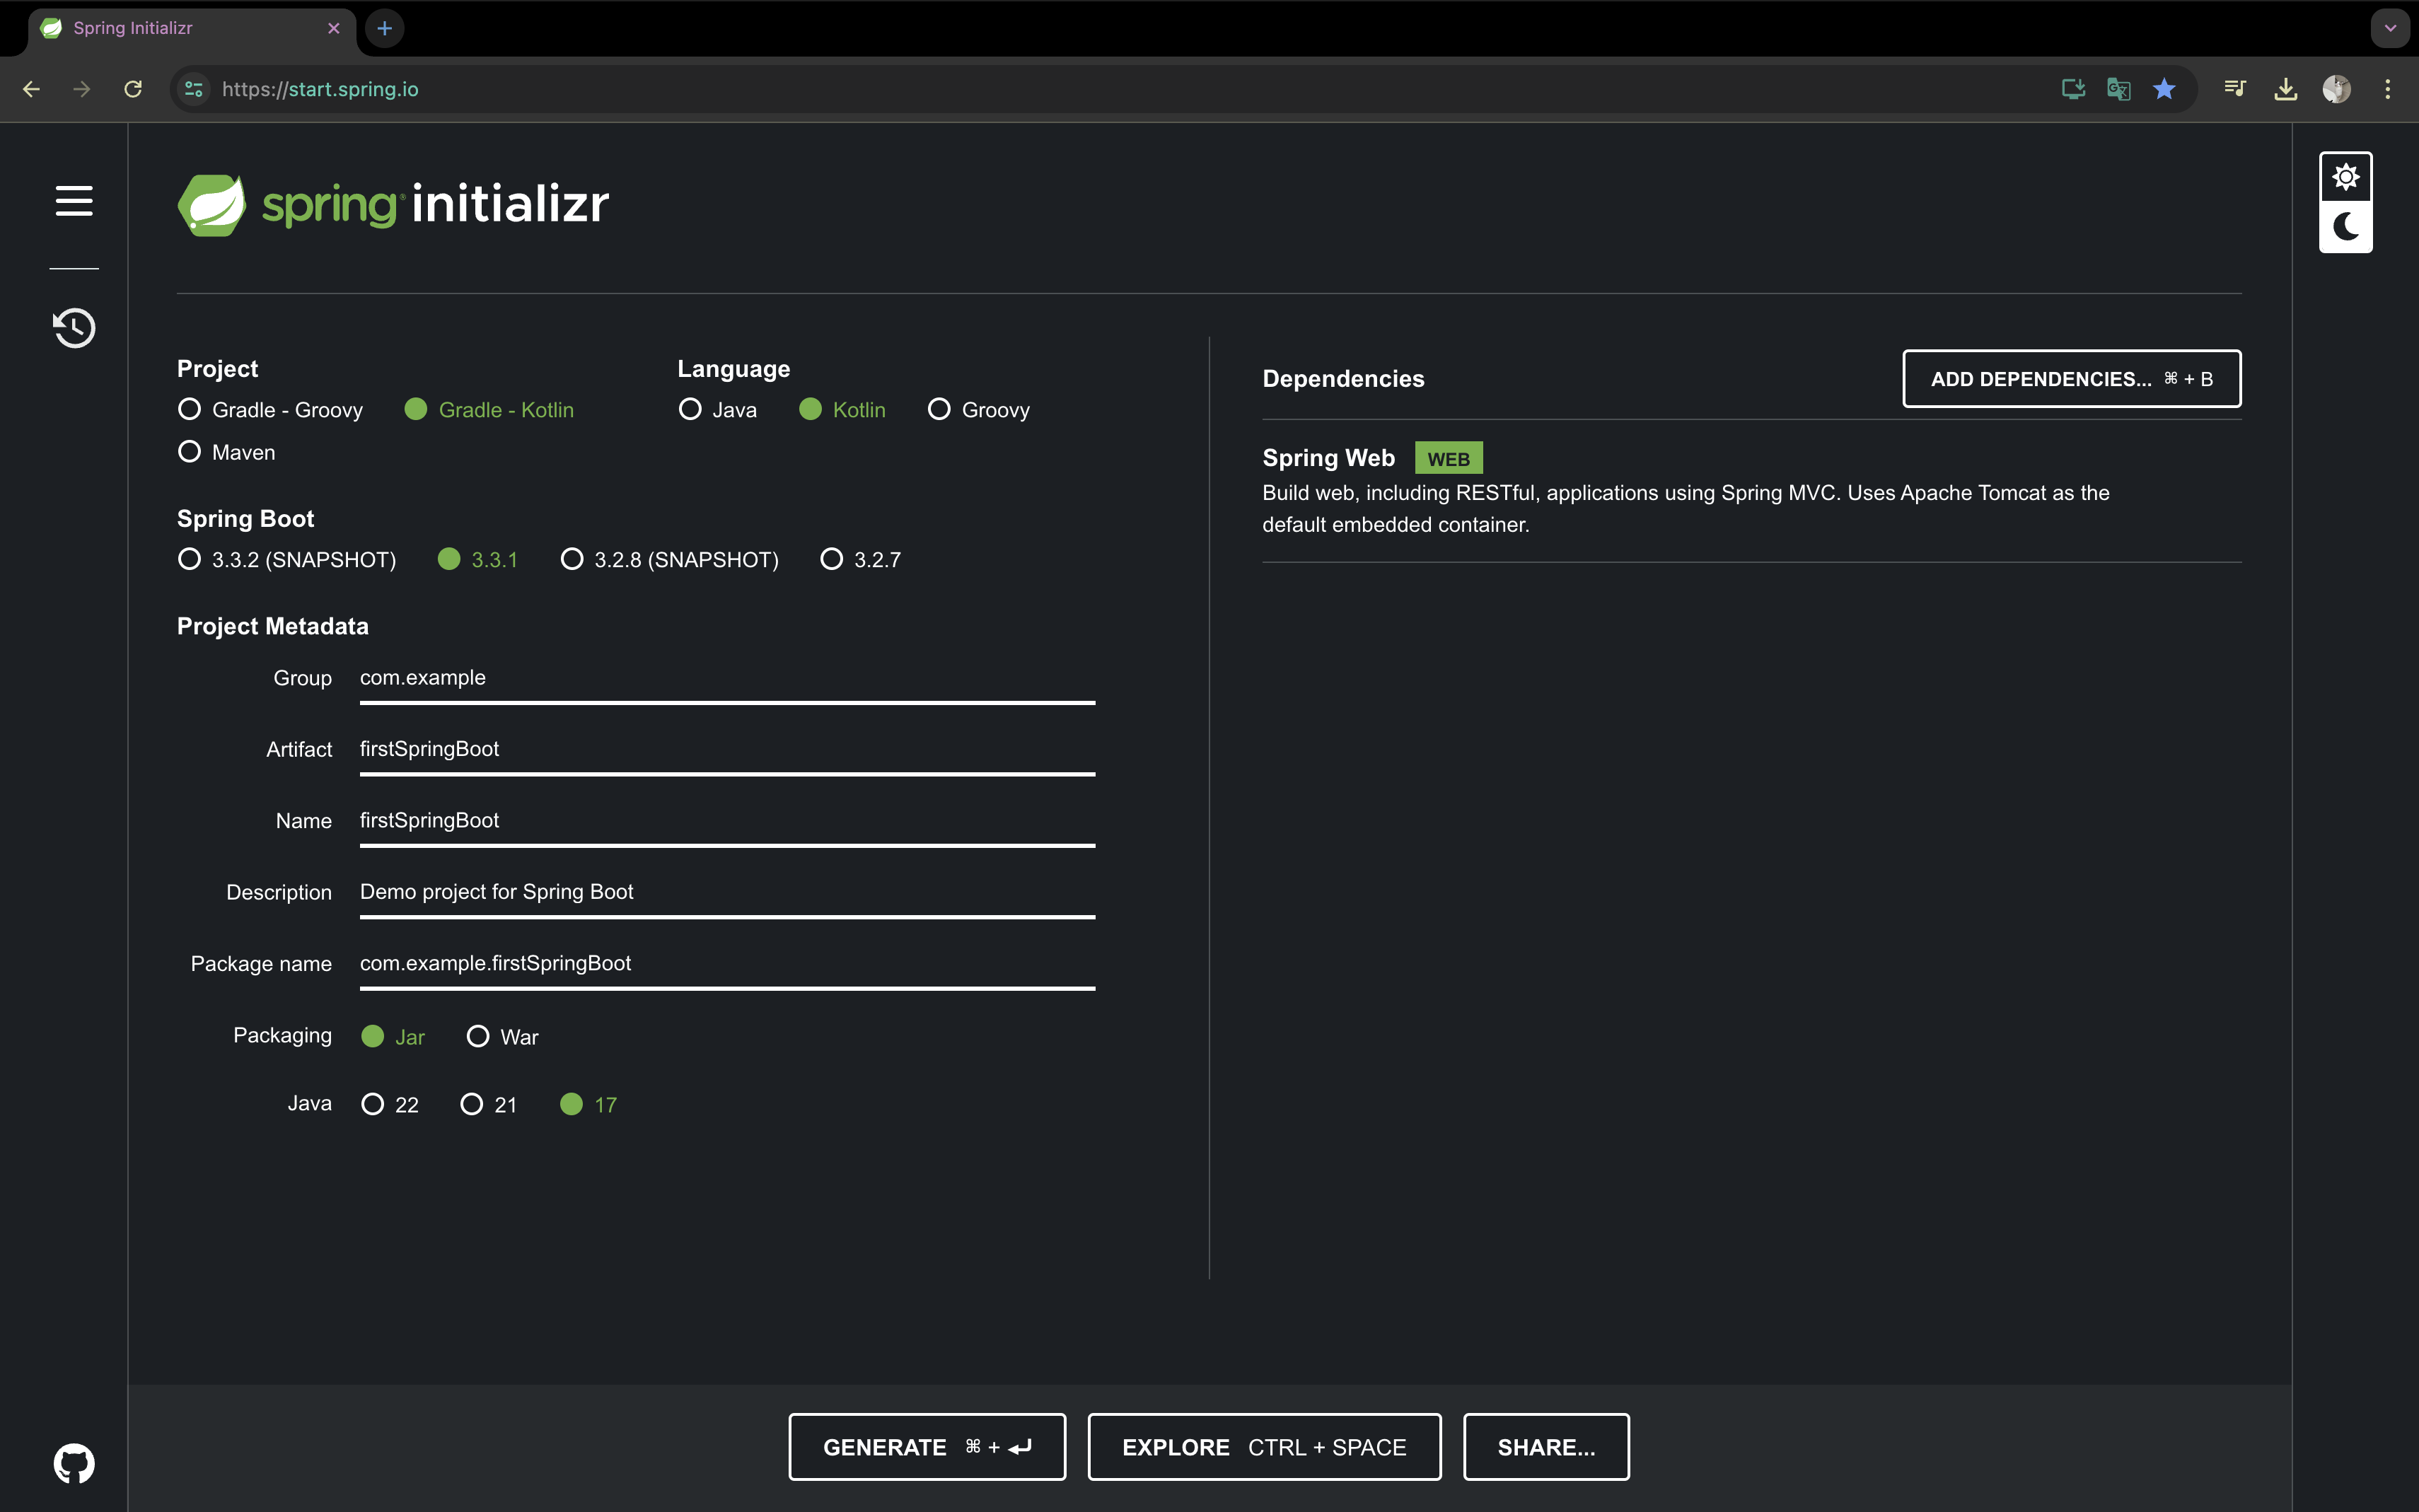
Task: Expand the tab search dropdown arrow
Action: tap(2390, 28)
